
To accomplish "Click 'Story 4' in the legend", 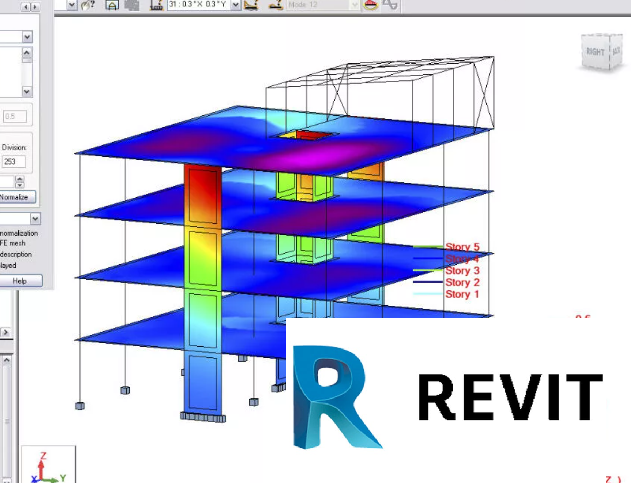I will coord(462,259).
